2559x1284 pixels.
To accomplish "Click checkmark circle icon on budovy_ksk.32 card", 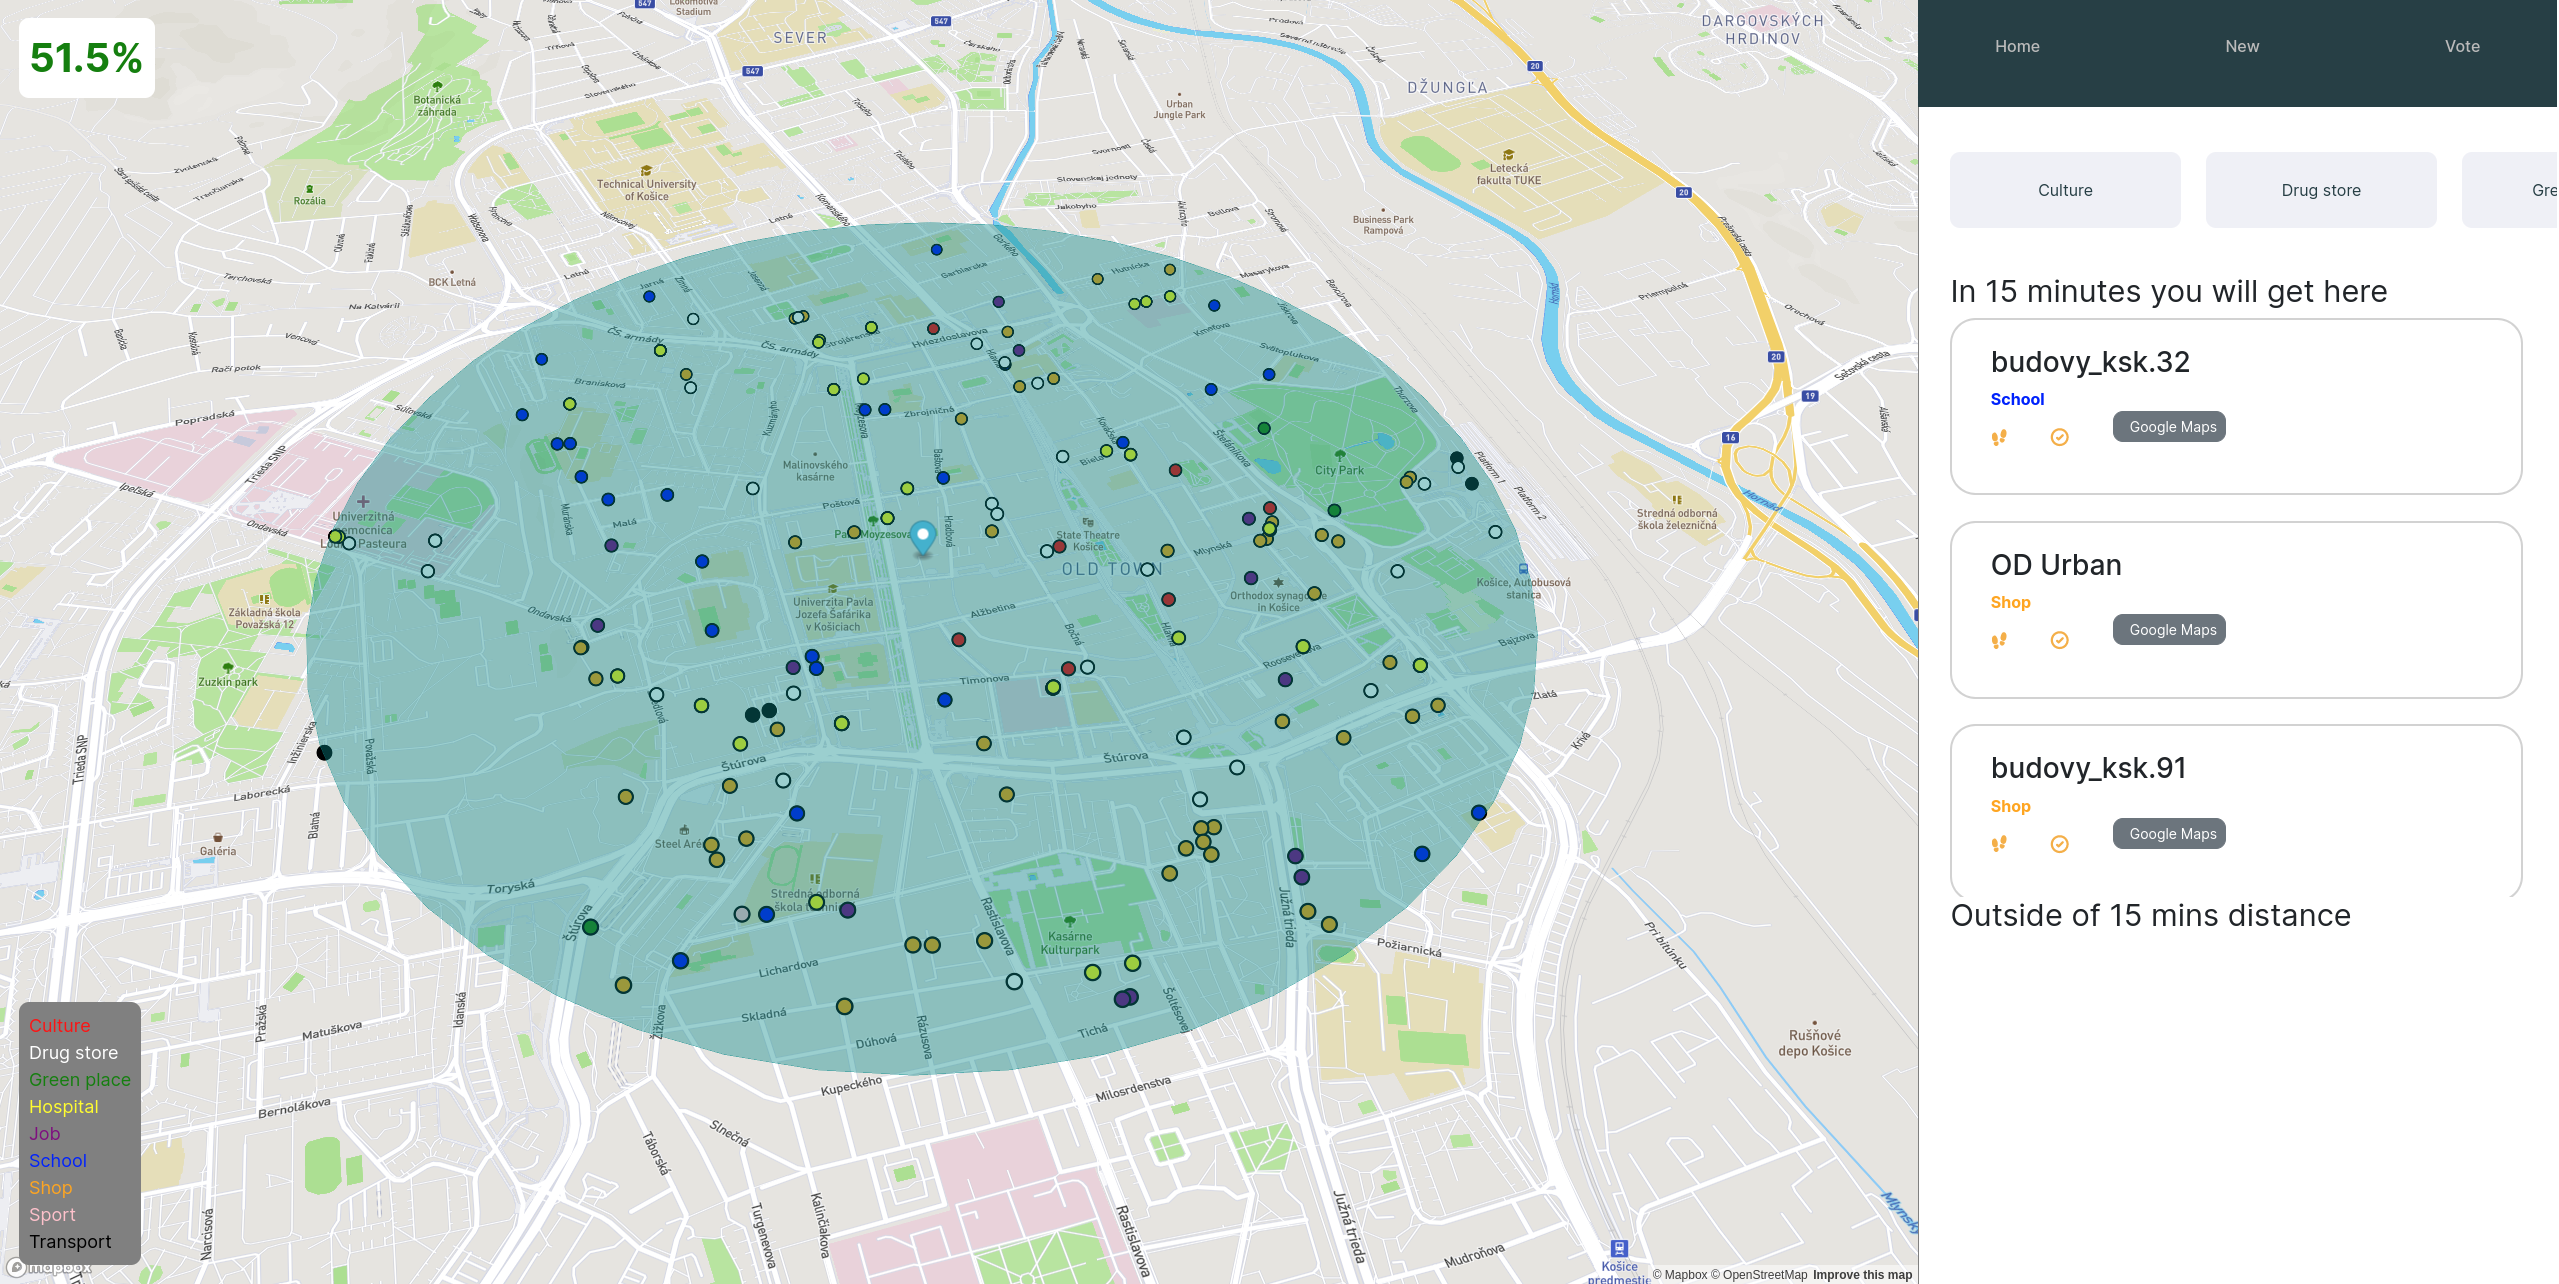I will click(x=2059, y=437).
